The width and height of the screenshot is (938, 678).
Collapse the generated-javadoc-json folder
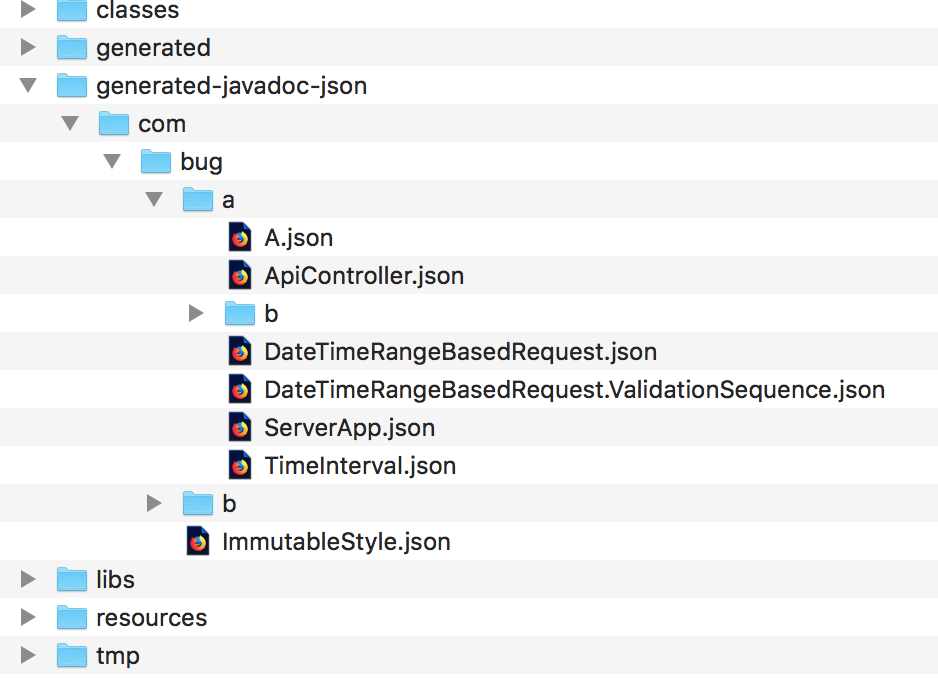(28, 86)
